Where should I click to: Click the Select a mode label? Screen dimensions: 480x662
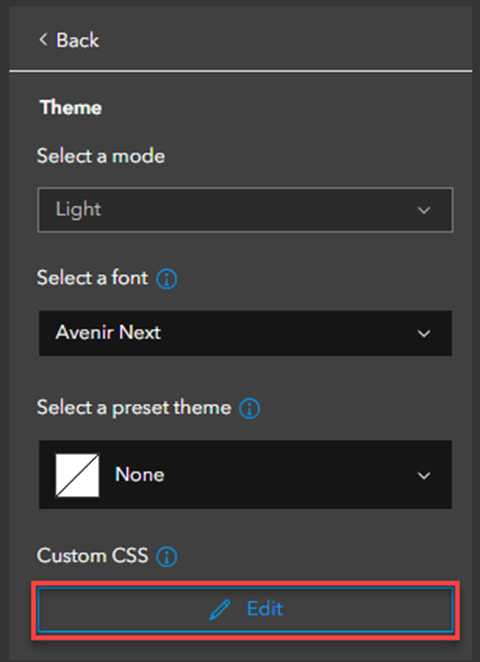click(101, 156)
